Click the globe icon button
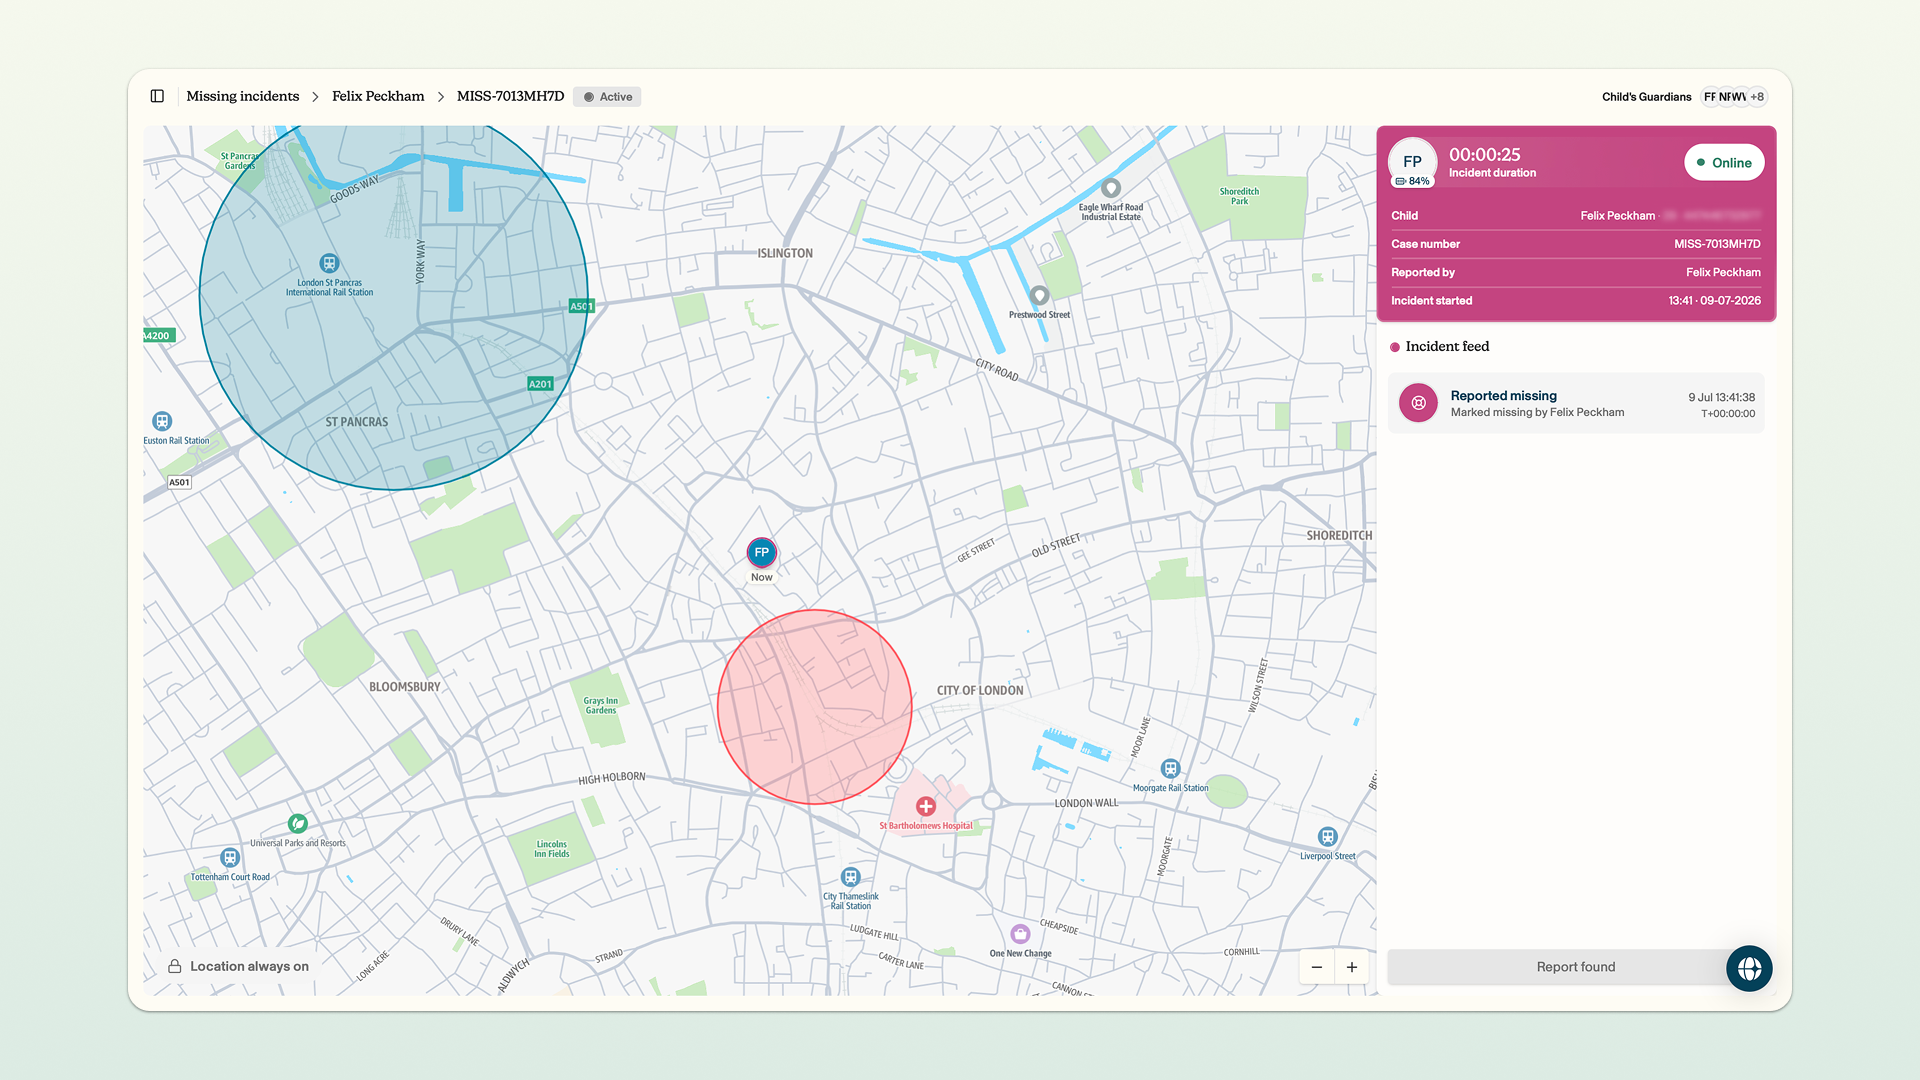Image resolution: width=1920 pixels, height=1080 pixels. (x=1749, y=968)
